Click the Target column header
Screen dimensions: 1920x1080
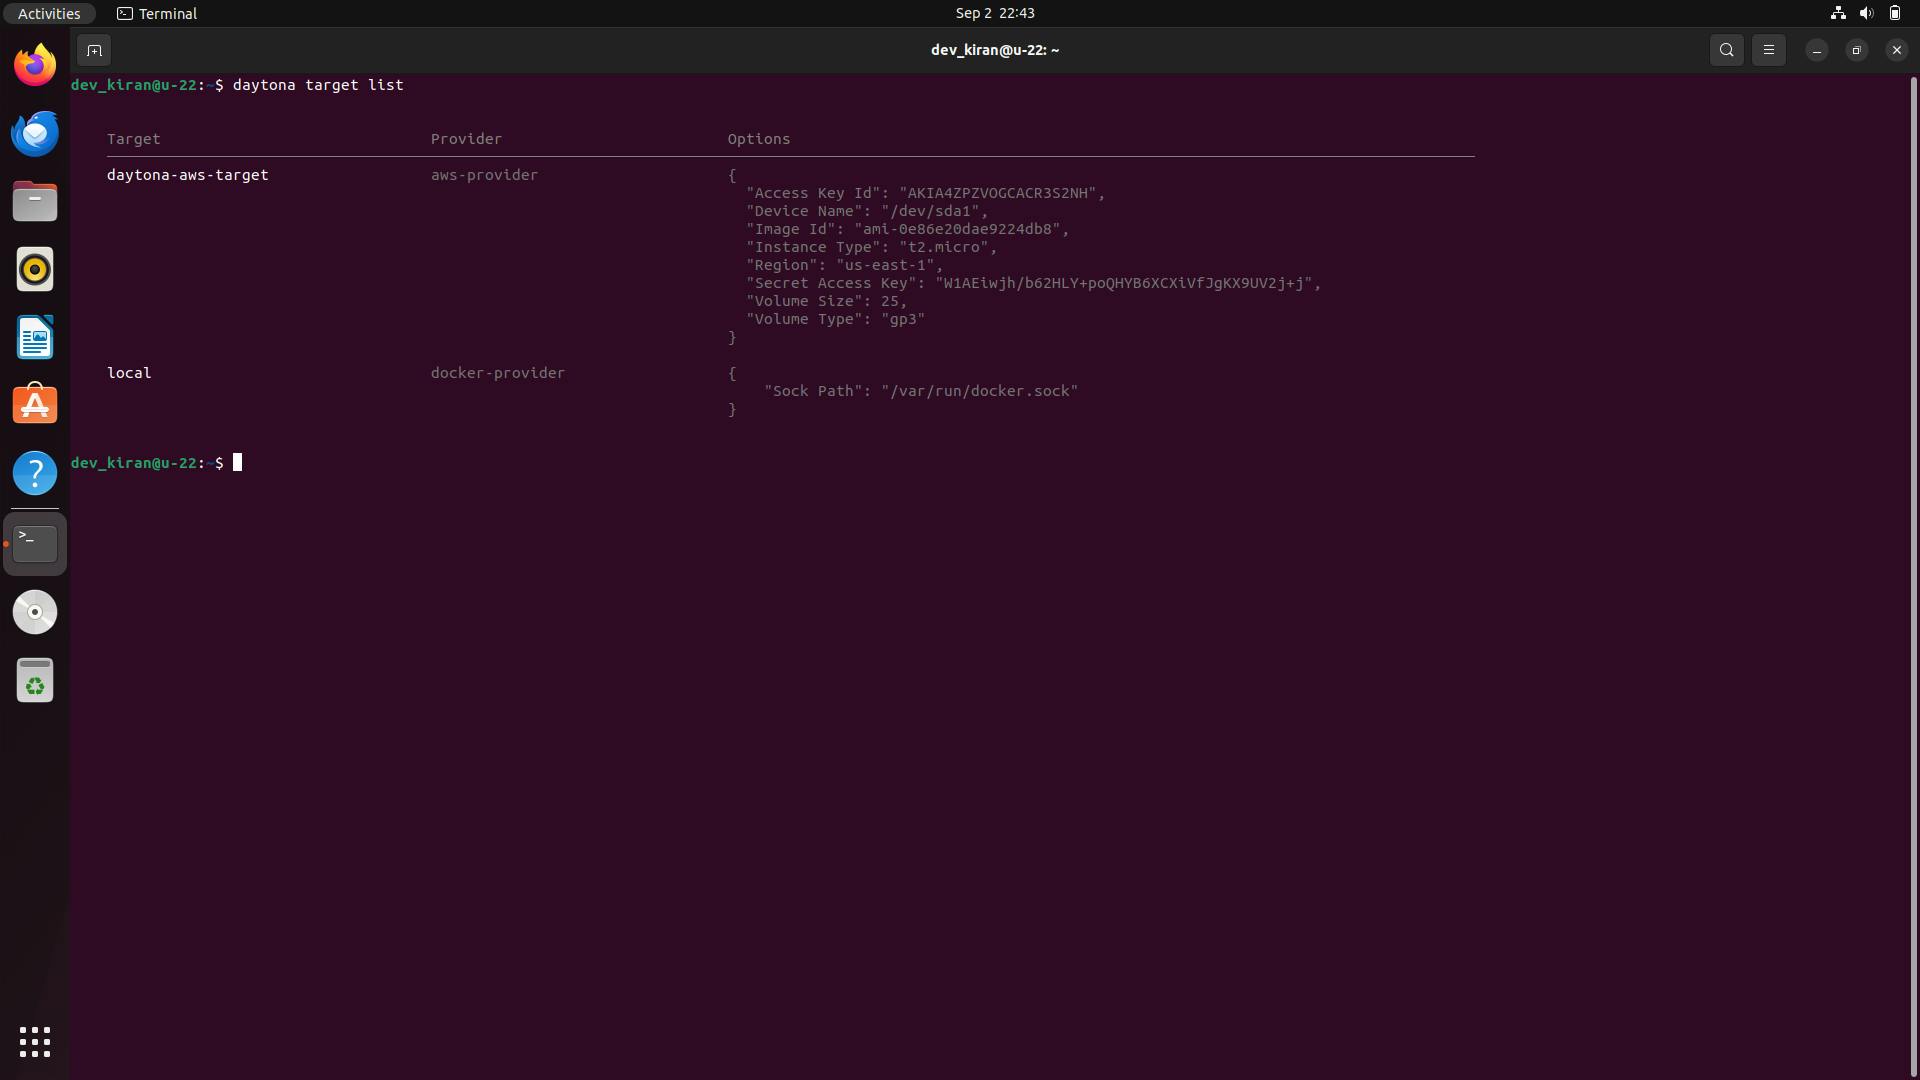134,139
